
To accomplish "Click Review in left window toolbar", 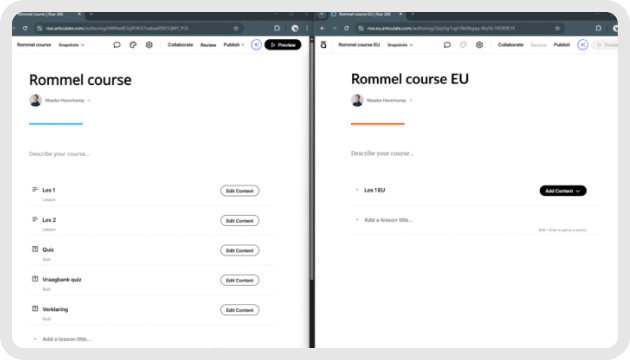I will [x=208, y=45].
